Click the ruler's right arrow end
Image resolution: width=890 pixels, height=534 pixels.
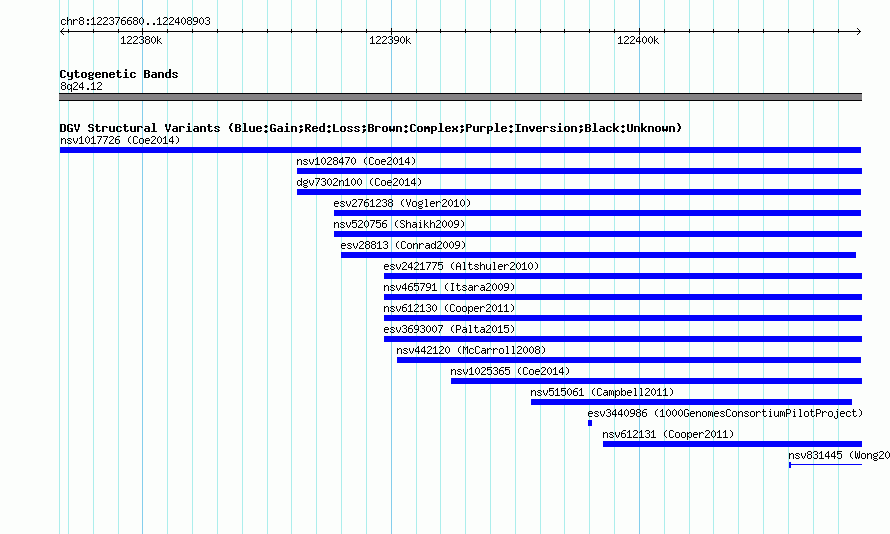[859, 31]
